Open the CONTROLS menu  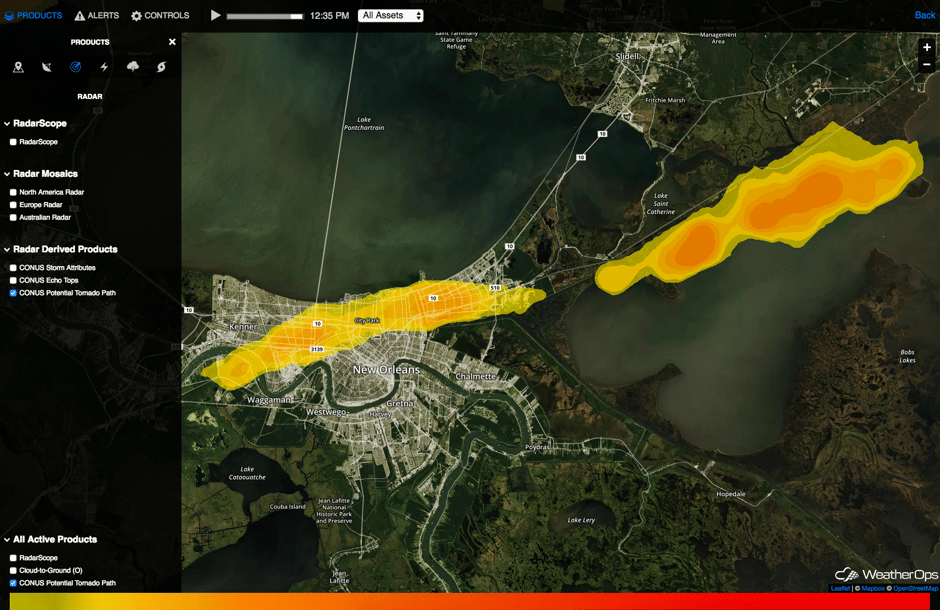pyautogui.click(x=162, y=15)
